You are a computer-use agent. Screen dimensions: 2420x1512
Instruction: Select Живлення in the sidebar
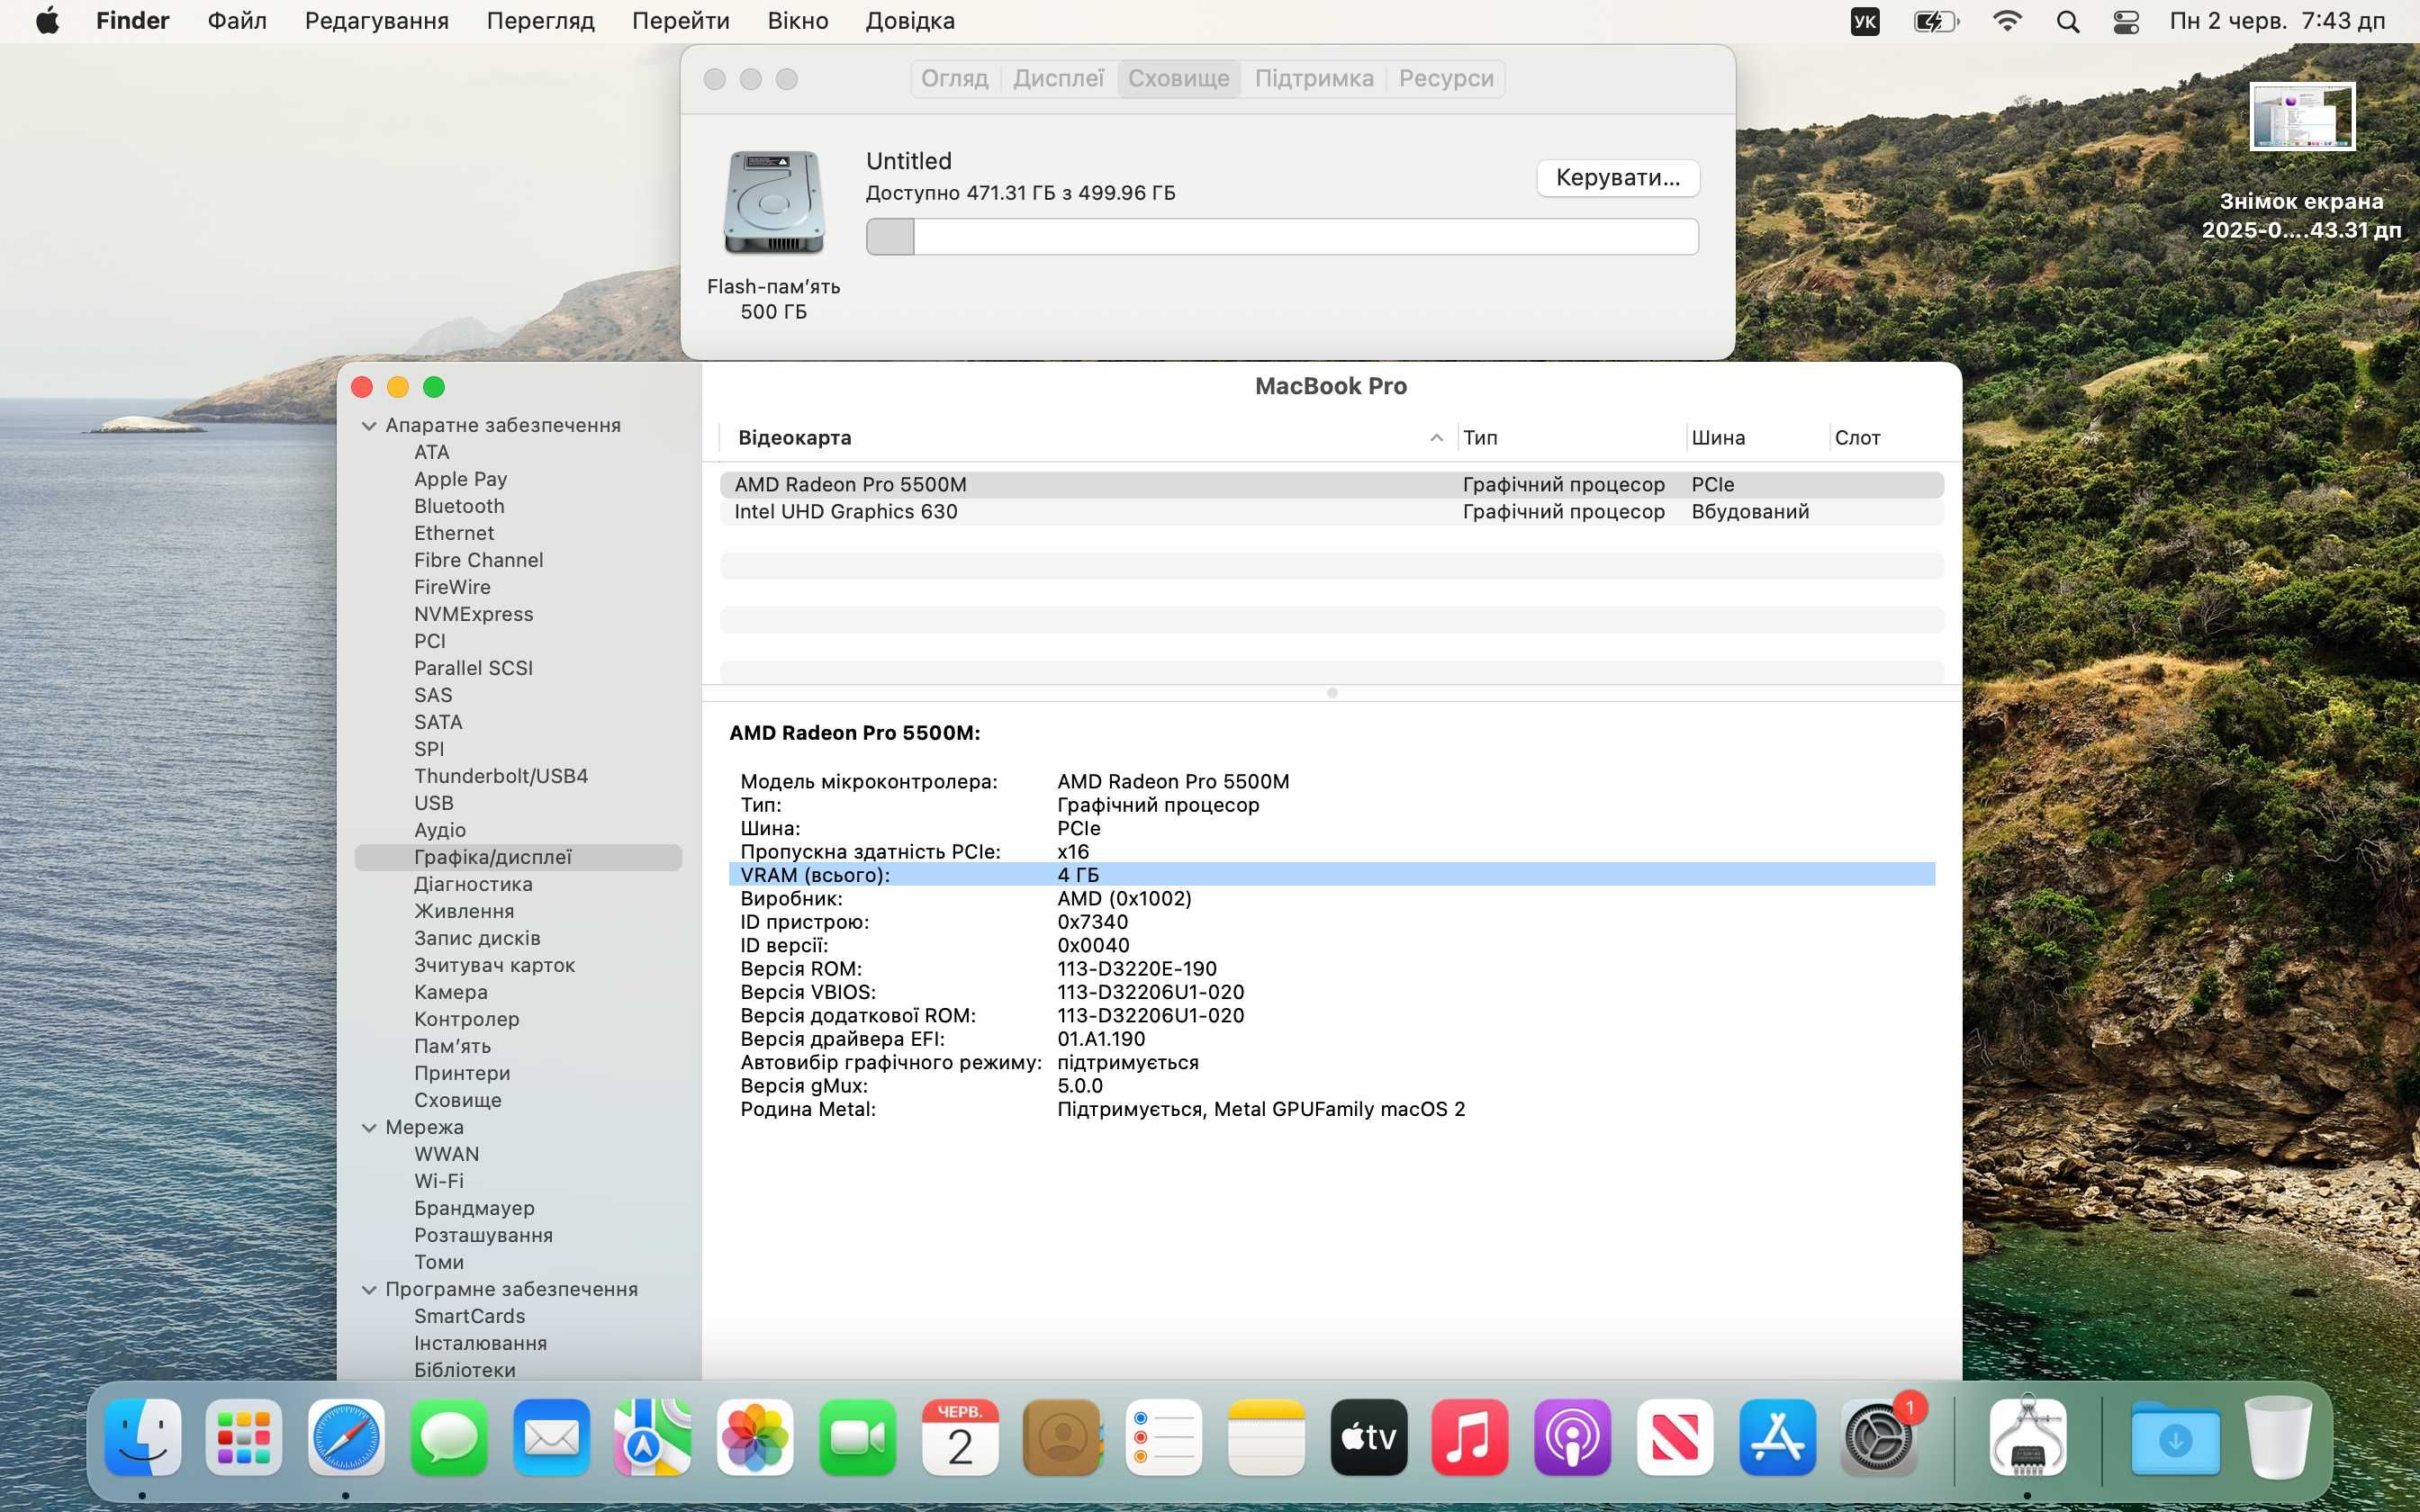click(464, 912)
